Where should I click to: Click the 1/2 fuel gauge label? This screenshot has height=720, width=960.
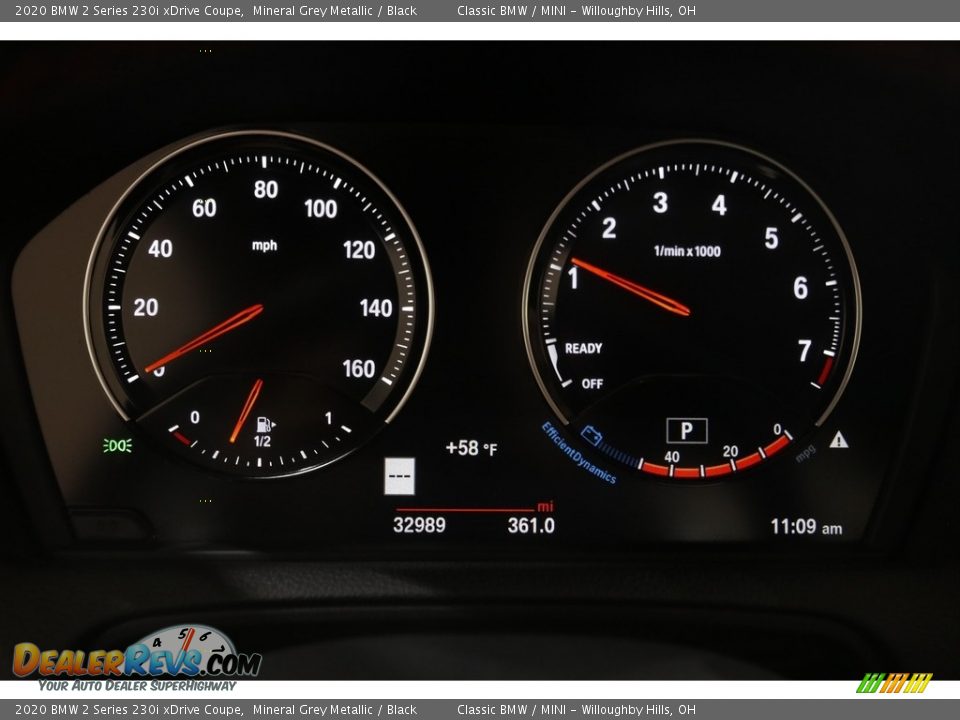click(262, 441)
